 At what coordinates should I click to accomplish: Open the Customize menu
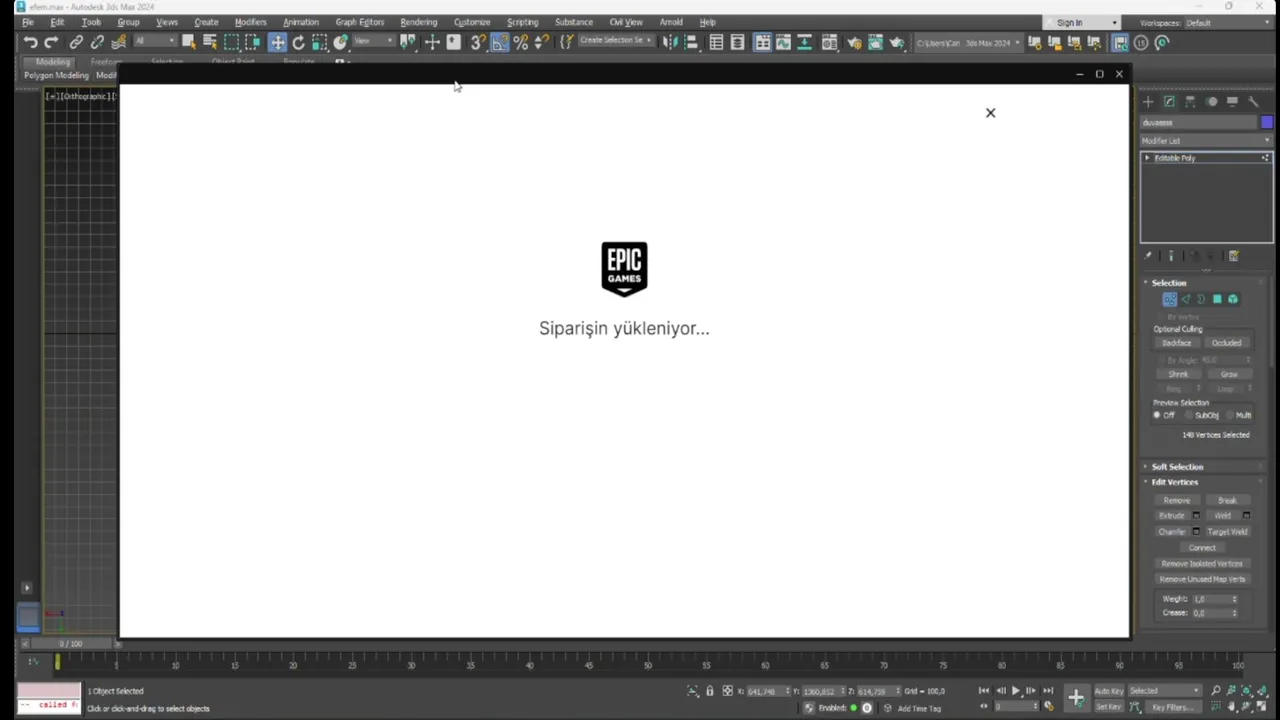click(472, 22)
